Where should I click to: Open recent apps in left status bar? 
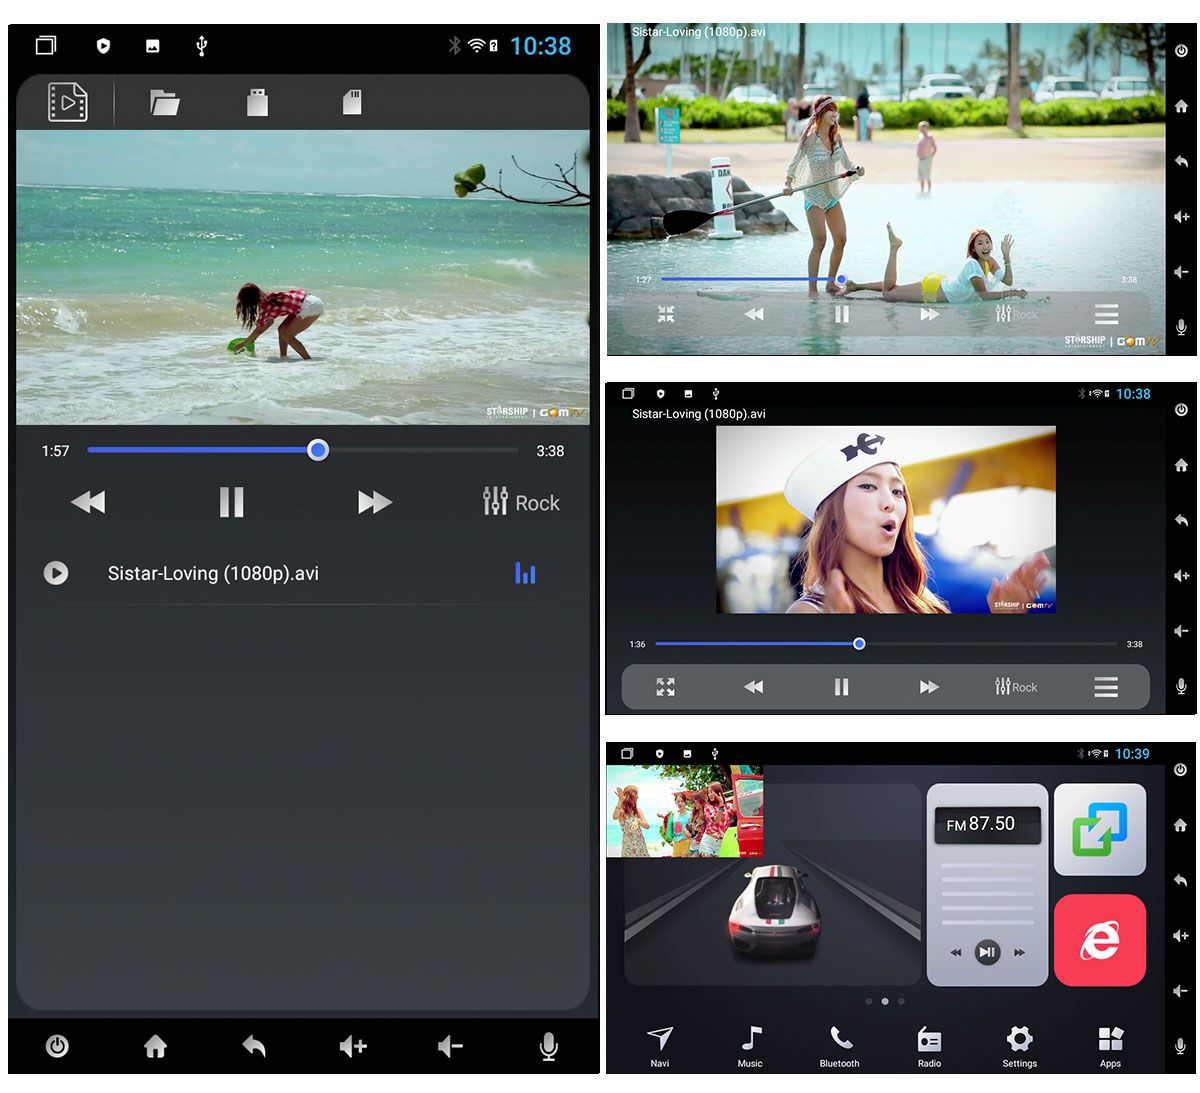point(46,45)
